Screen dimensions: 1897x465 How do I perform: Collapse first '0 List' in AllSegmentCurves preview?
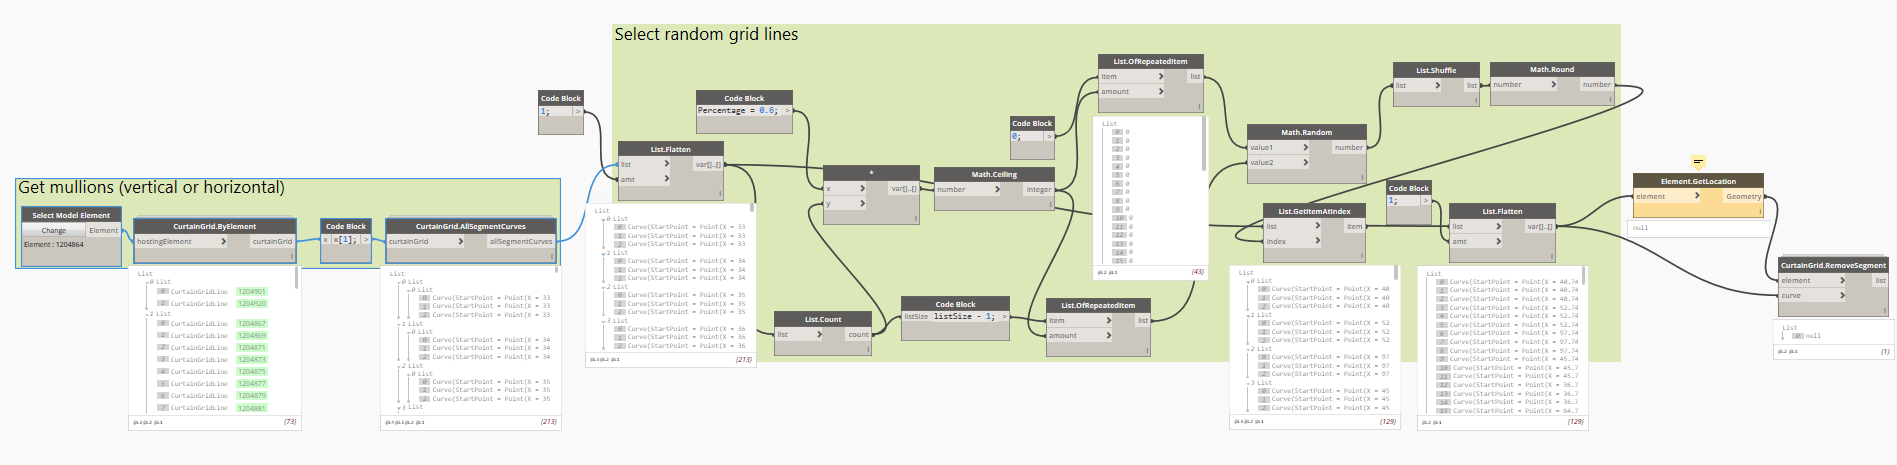402,282
